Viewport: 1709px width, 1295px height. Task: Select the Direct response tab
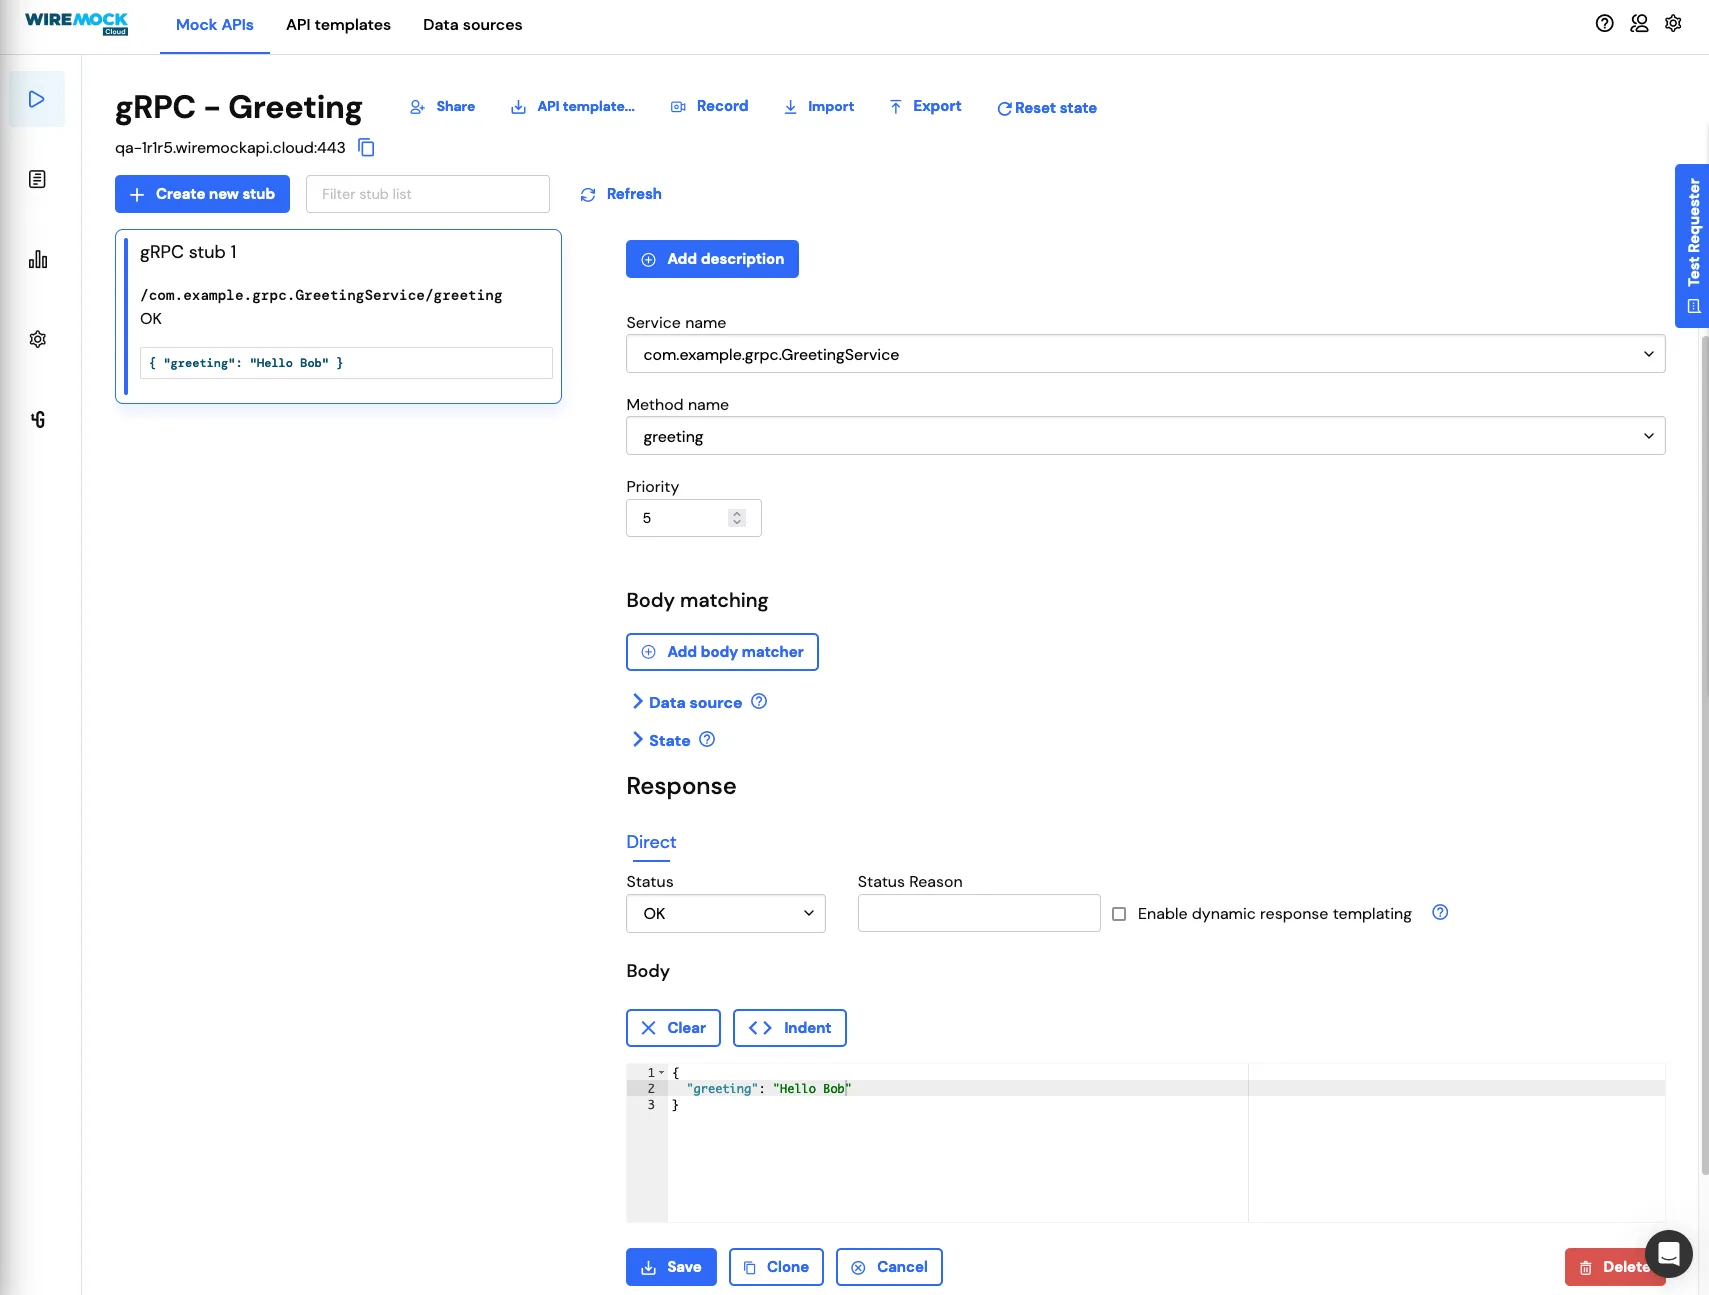[651, 842]
